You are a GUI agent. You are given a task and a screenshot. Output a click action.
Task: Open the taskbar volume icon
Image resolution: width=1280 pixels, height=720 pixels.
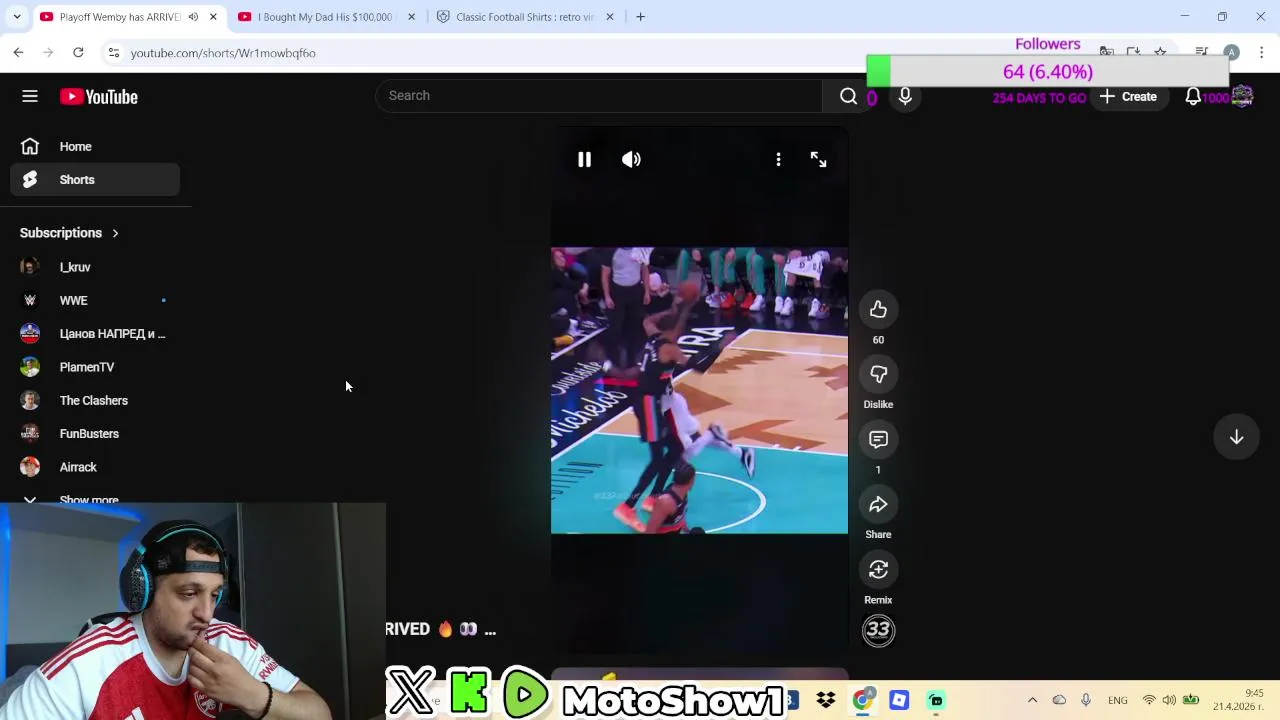click(1169, 700)
